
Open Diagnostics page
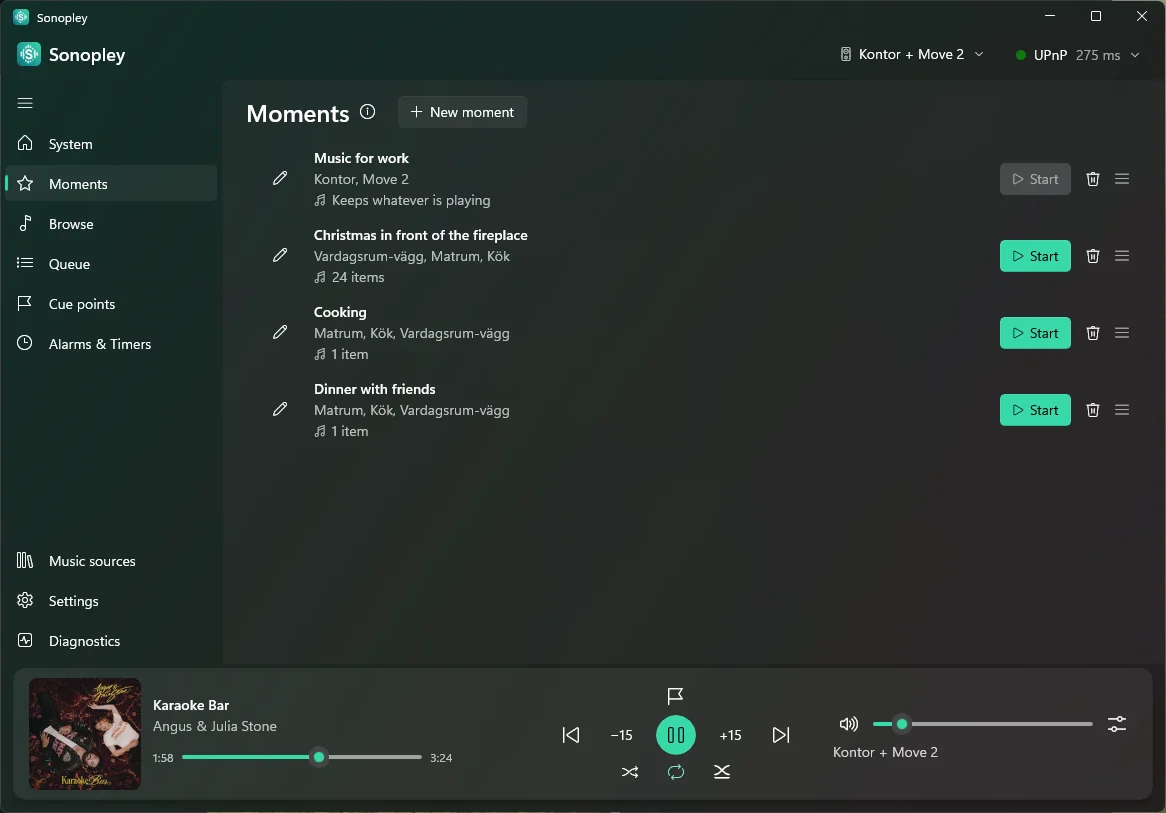(111, 641)
